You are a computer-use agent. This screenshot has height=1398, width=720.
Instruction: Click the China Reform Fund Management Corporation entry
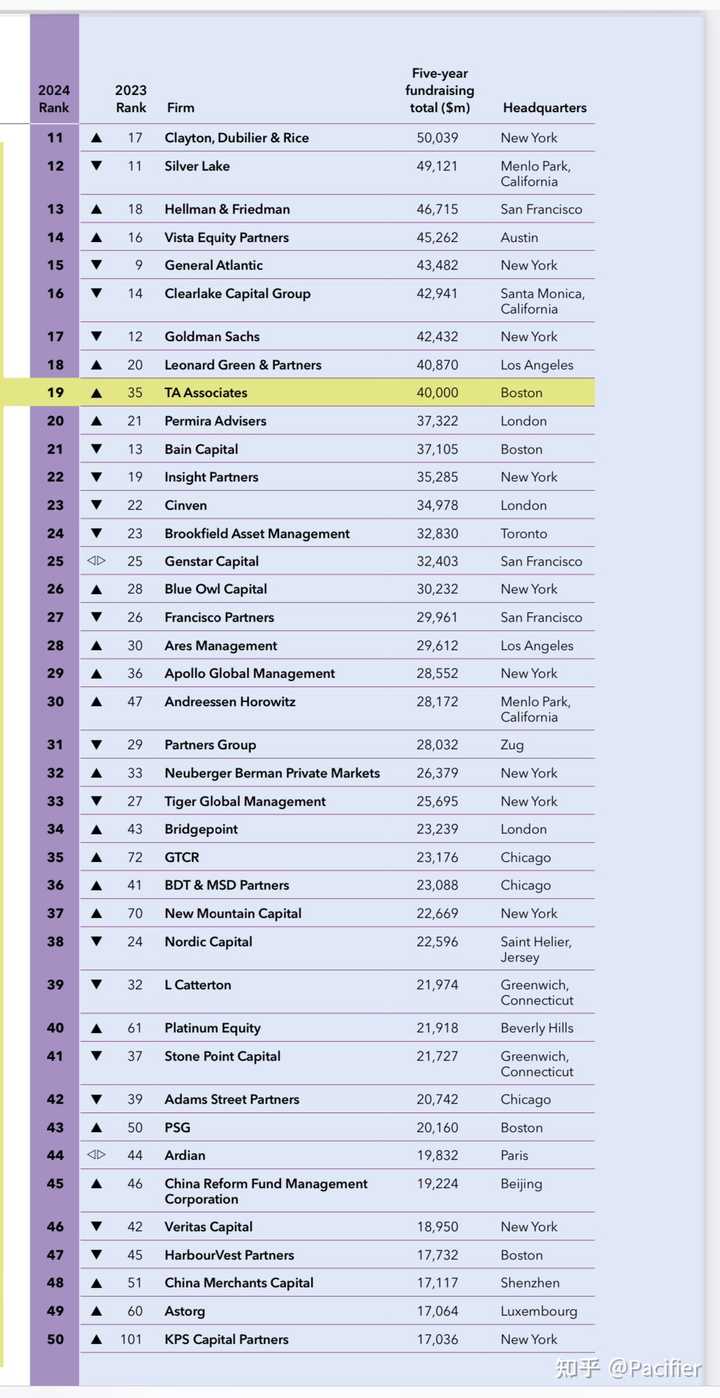coord(266,1191)
